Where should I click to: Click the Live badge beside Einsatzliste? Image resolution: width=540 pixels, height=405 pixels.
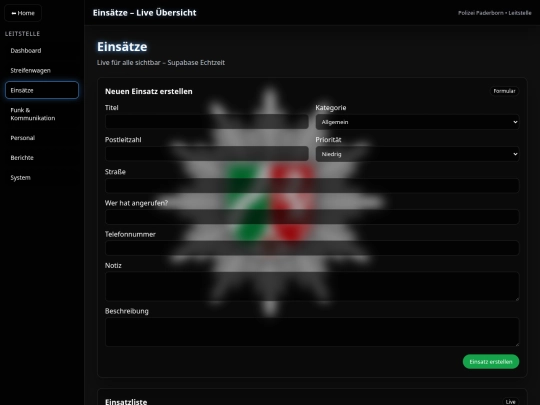510,402
